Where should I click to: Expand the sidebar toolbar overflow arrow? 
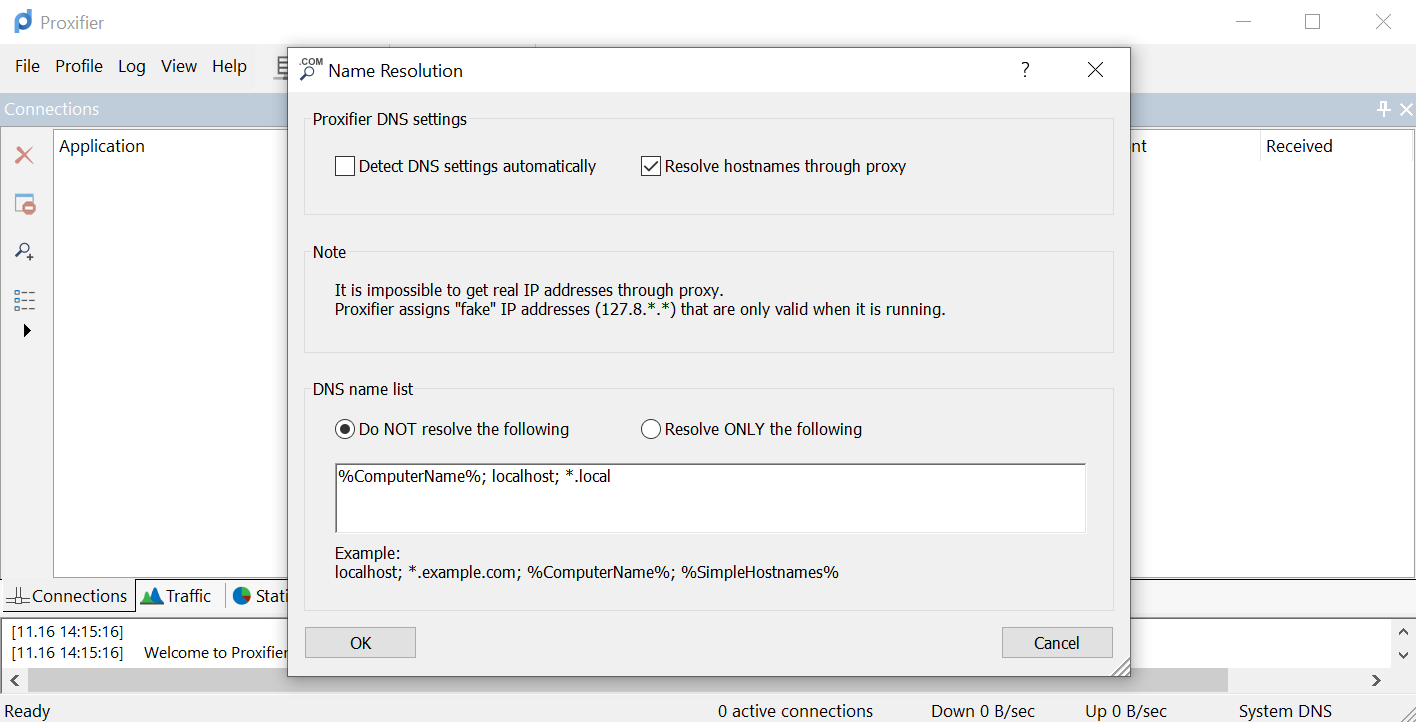(27, 330)
